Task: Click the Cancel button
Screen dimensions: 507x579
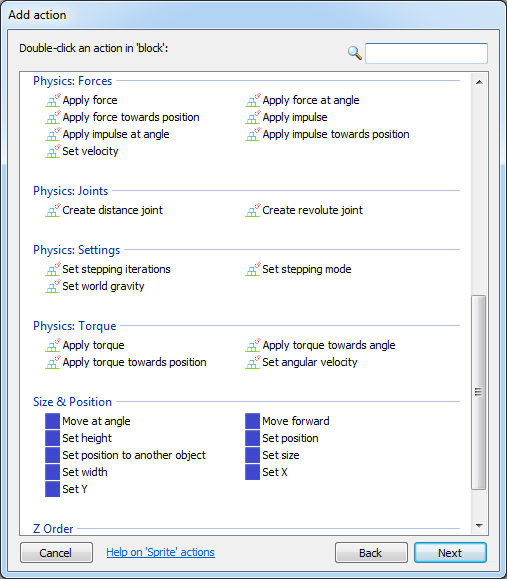Action: [56, 552]
